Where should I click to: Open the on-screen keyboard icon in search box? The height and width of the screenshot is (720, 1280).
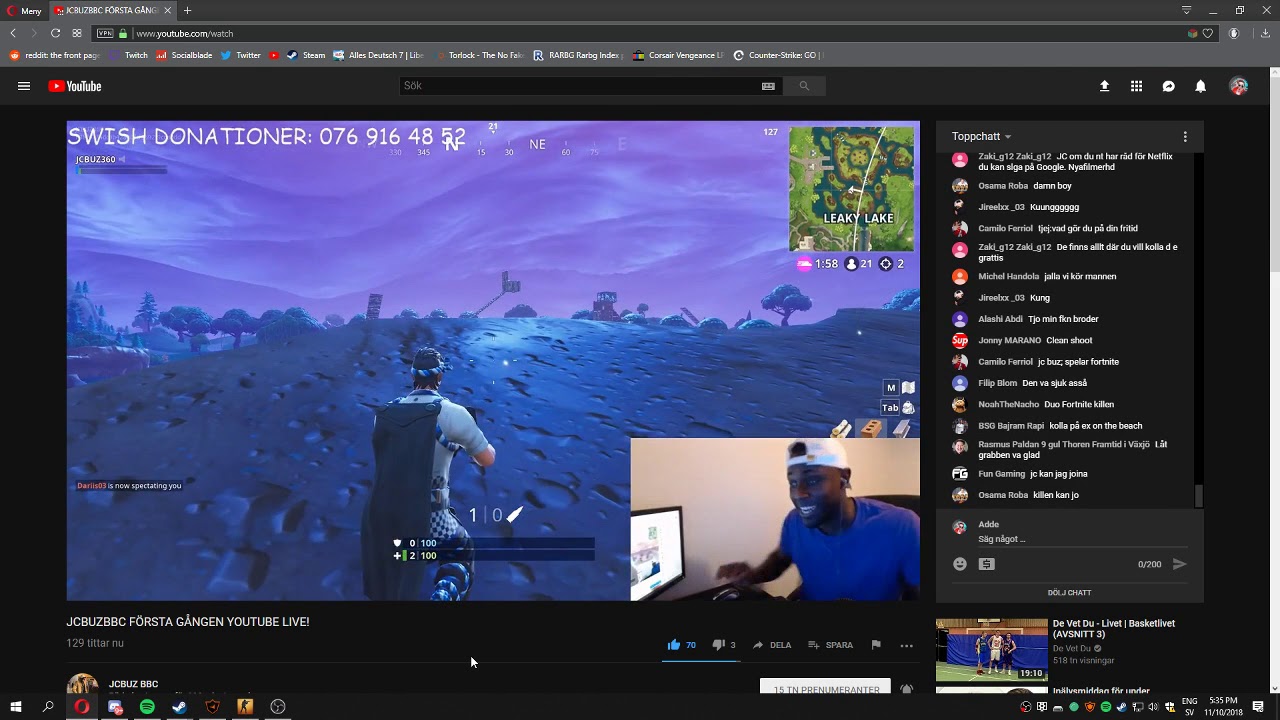click(768, 86)
